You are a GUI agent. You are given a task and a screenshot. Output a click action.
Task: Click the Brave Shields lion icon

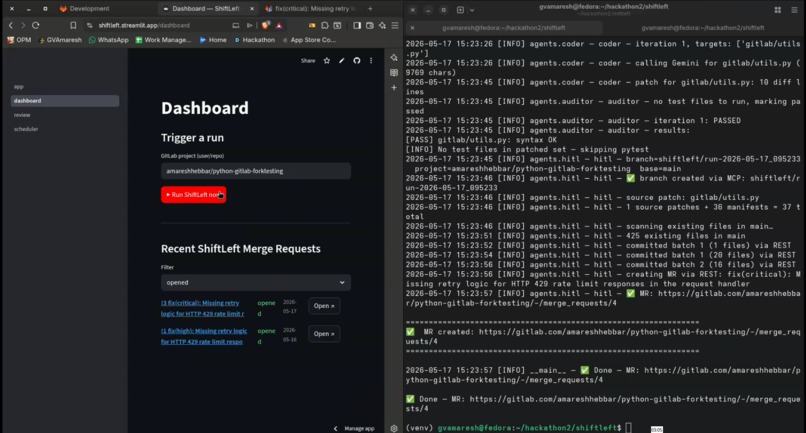tap(265, 25)
